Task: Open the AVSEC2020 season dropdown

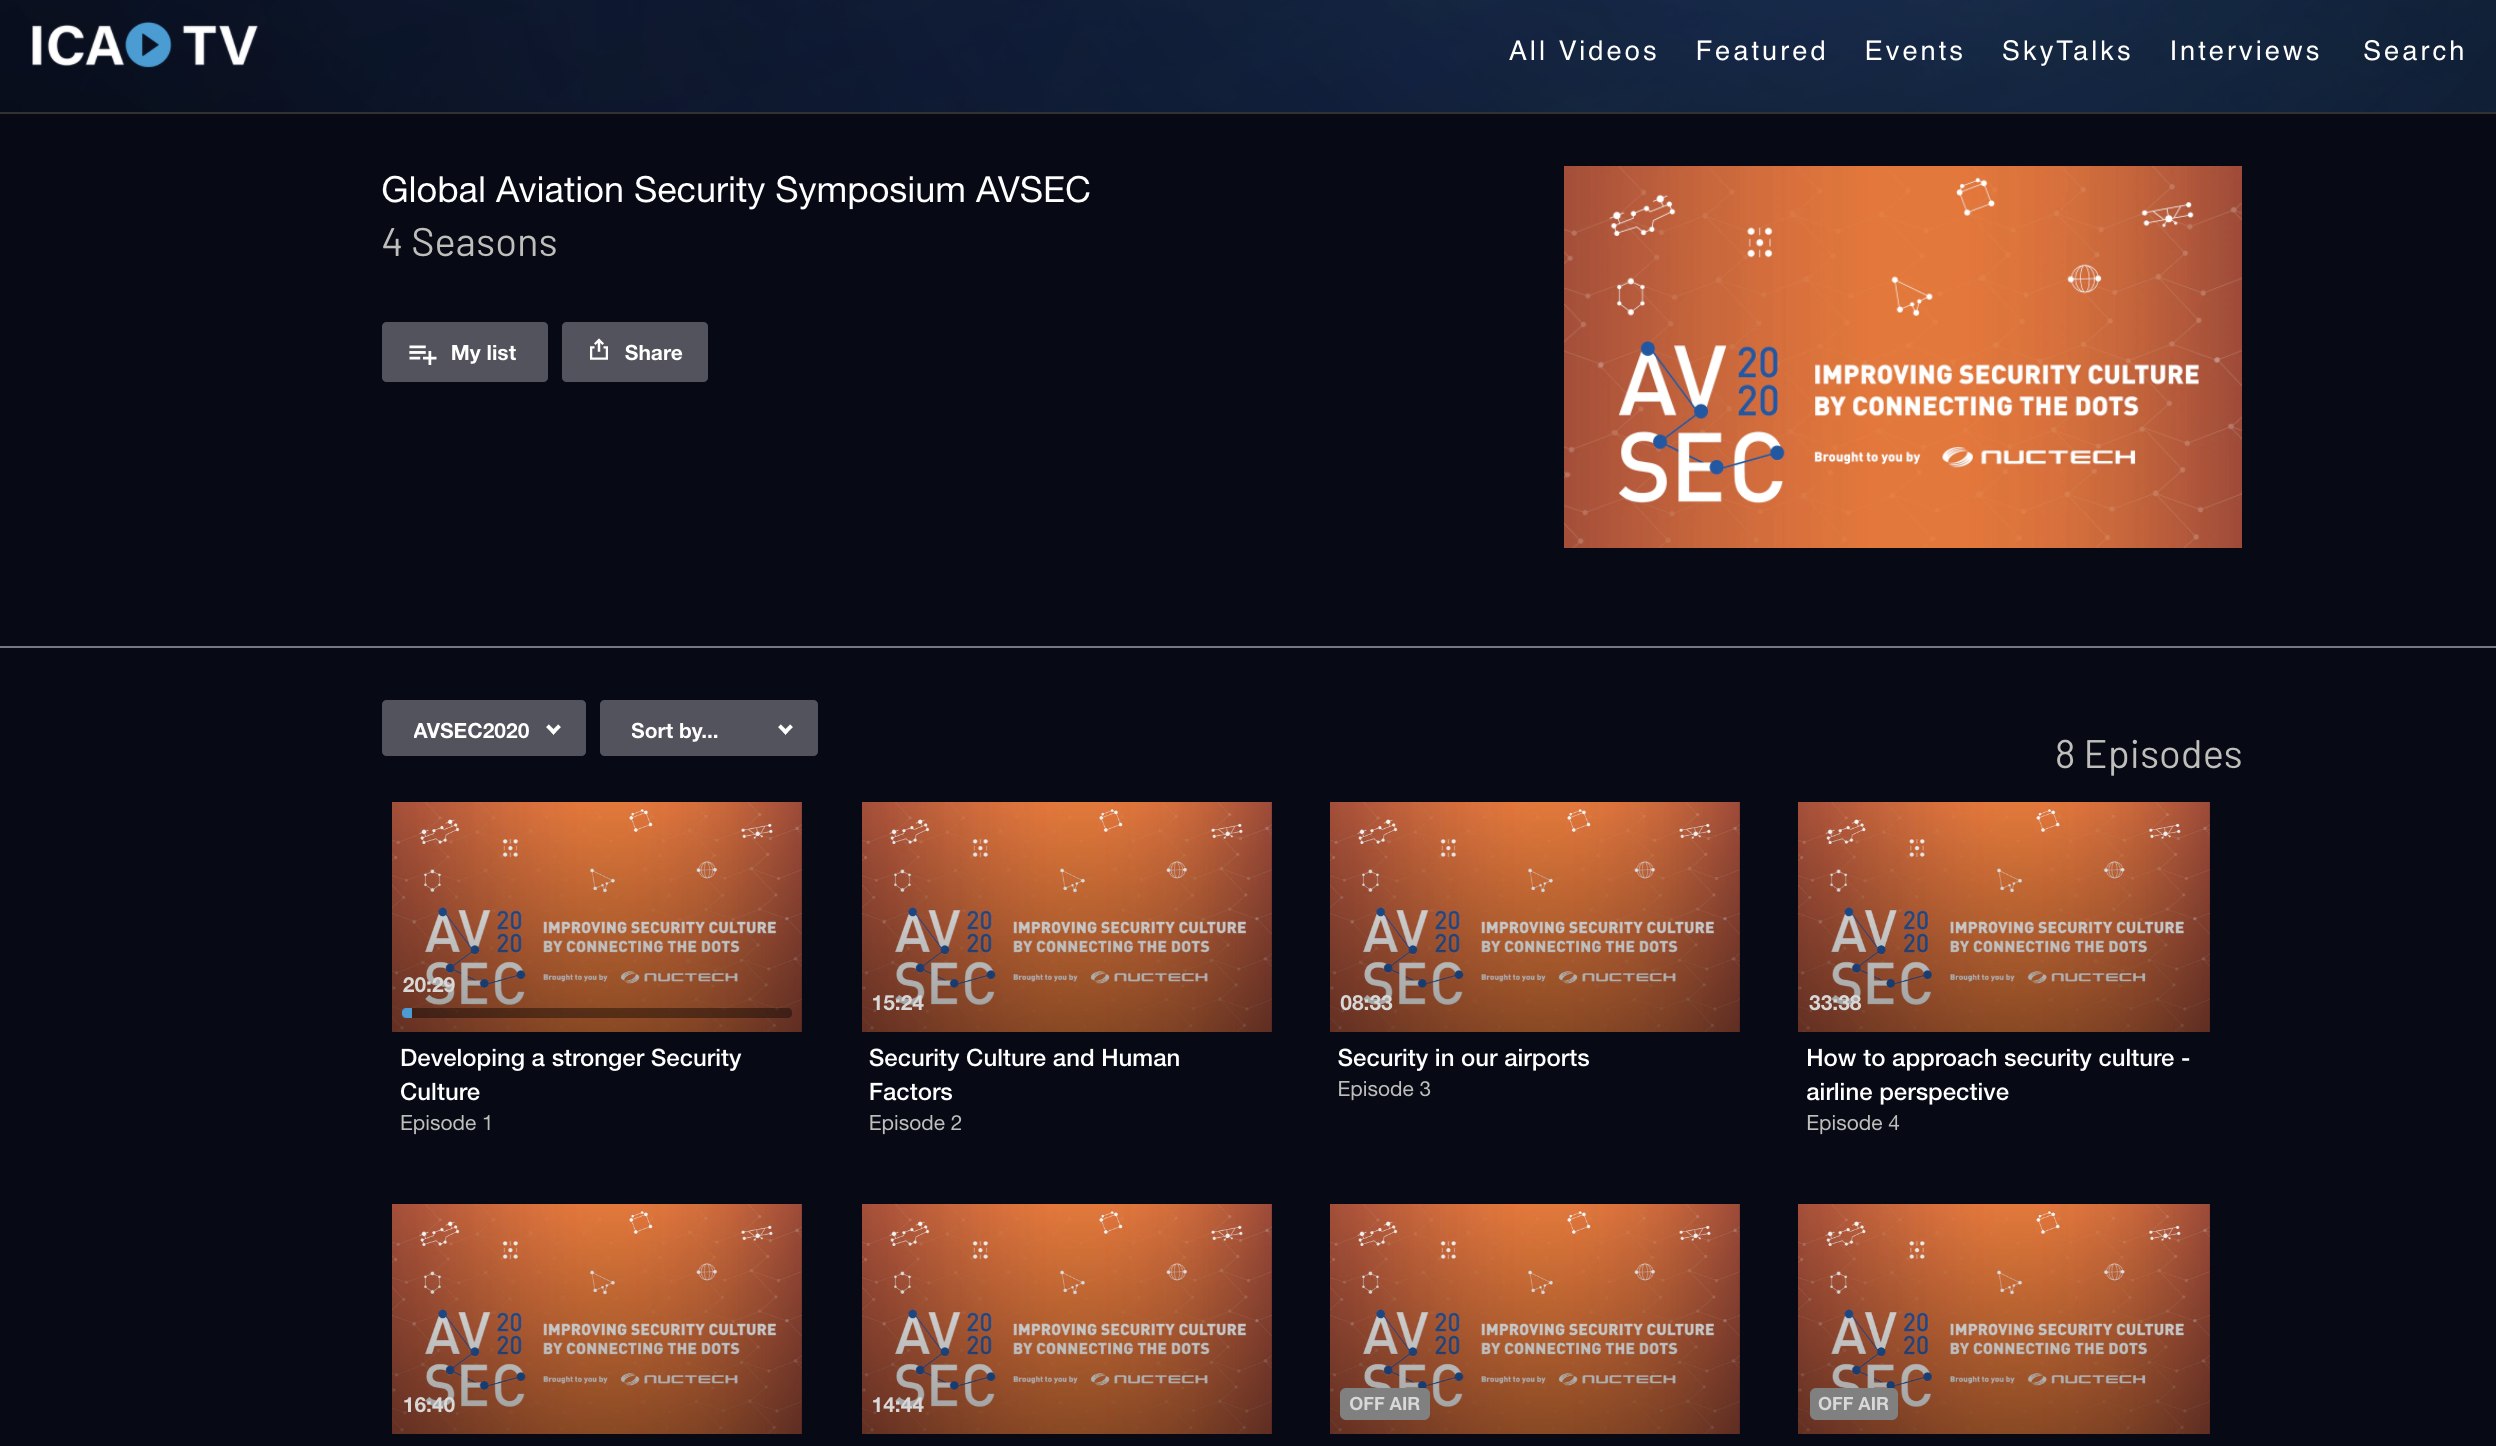Action: (484, 729)
